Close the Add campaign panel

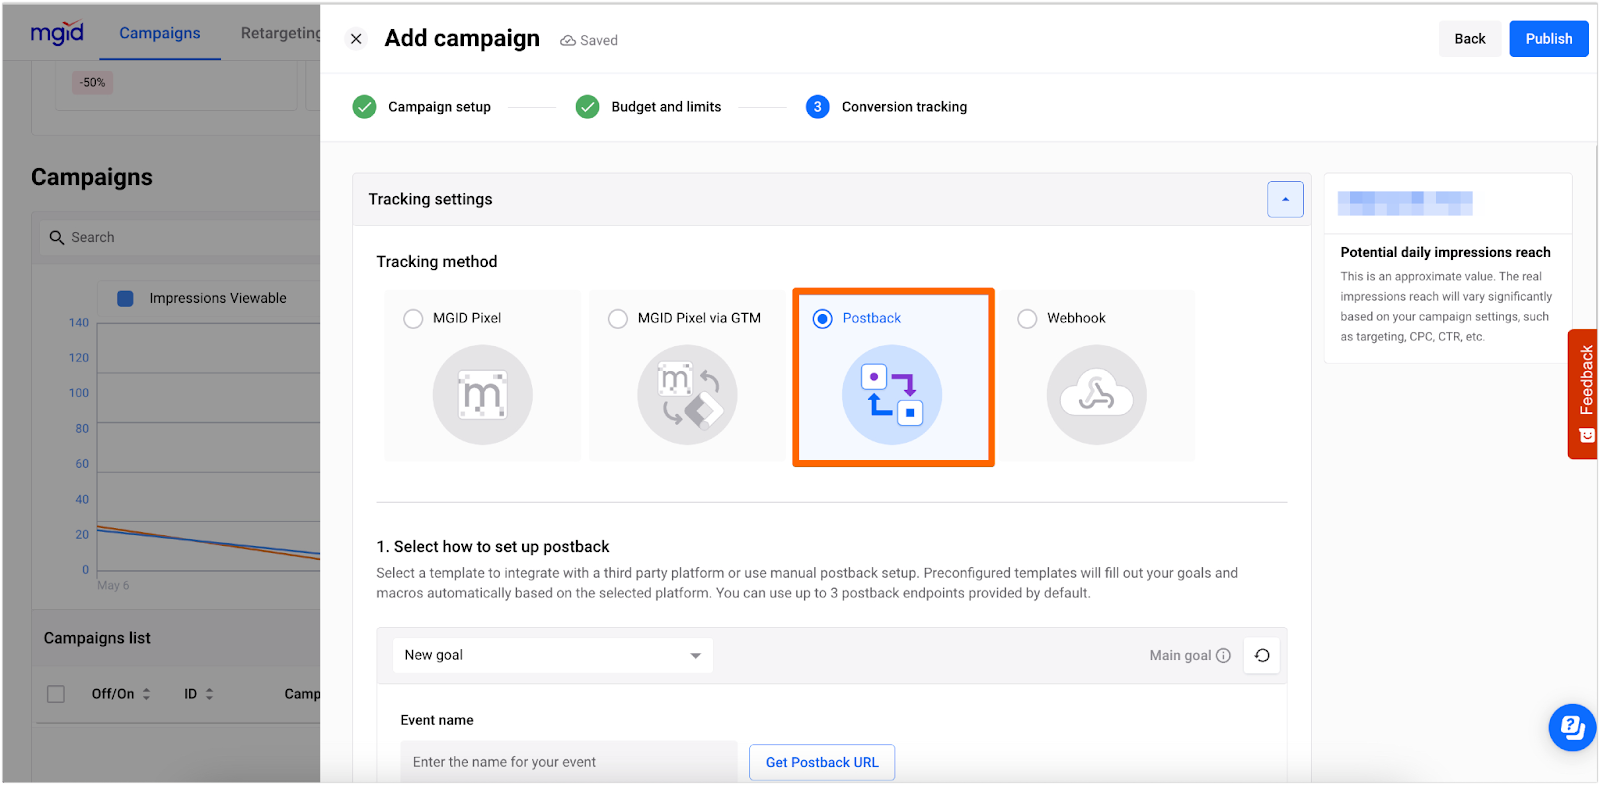tap(356, 39)
